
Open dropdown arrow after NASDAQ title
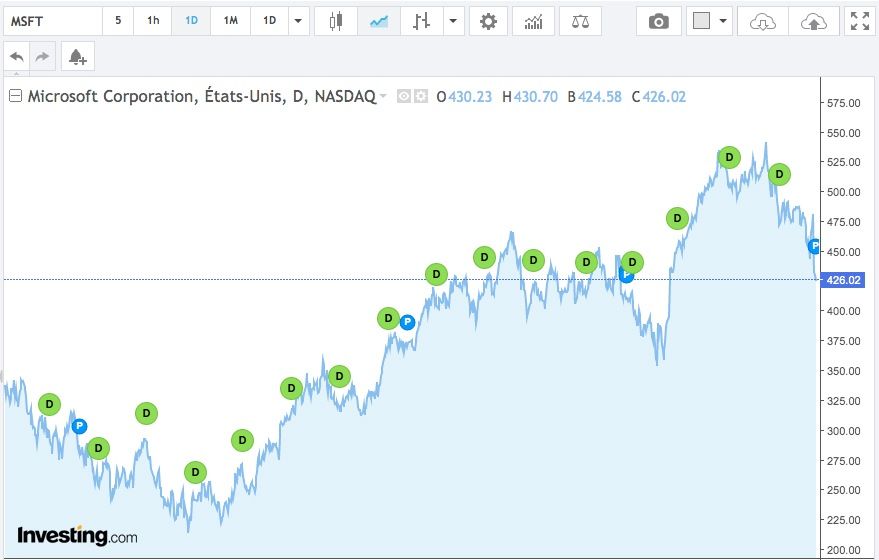tap(383, 96)
